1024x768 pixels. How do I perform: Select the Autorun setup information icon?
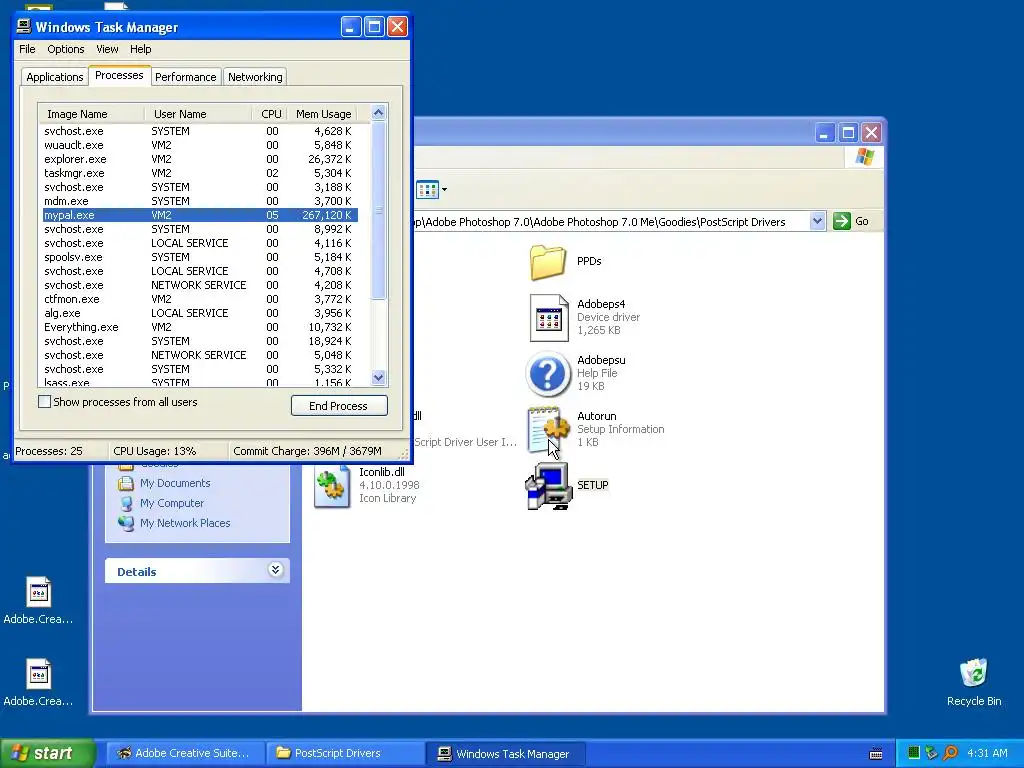(548, 429)
